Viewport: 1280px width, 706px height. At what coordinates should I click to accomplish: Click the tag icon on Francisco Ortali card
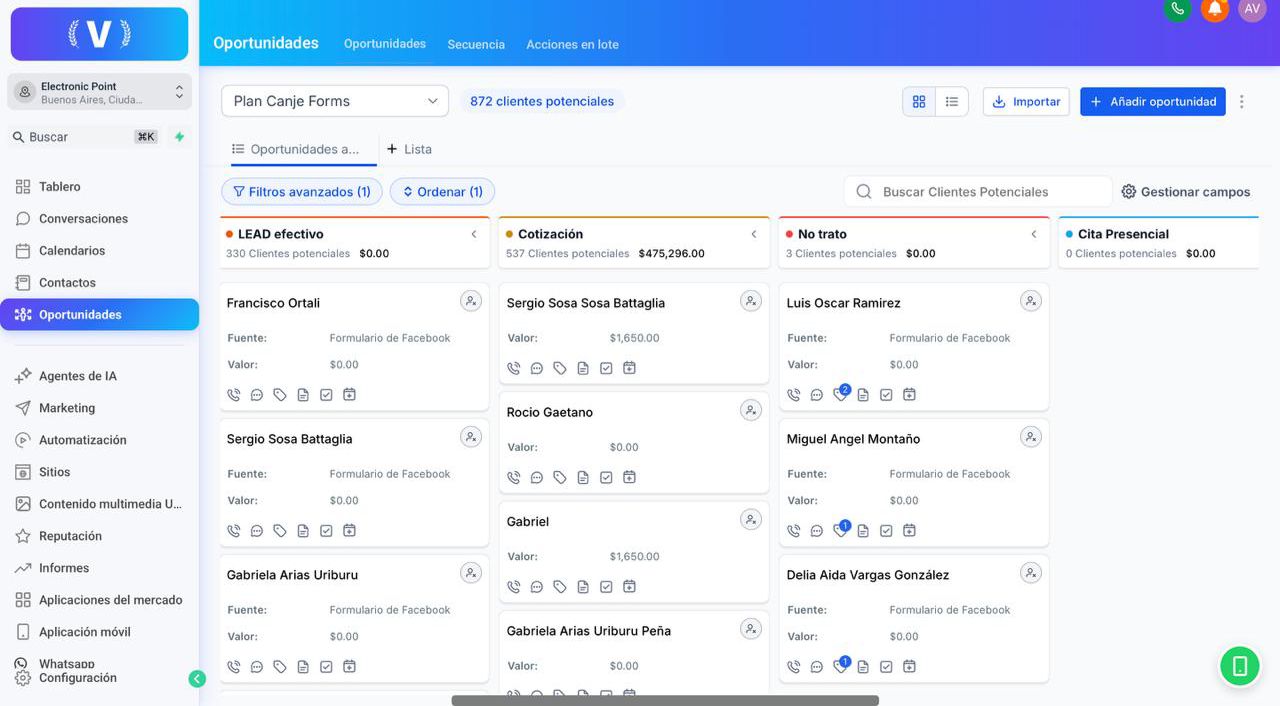pyautogui.click(x=280, y=395)
